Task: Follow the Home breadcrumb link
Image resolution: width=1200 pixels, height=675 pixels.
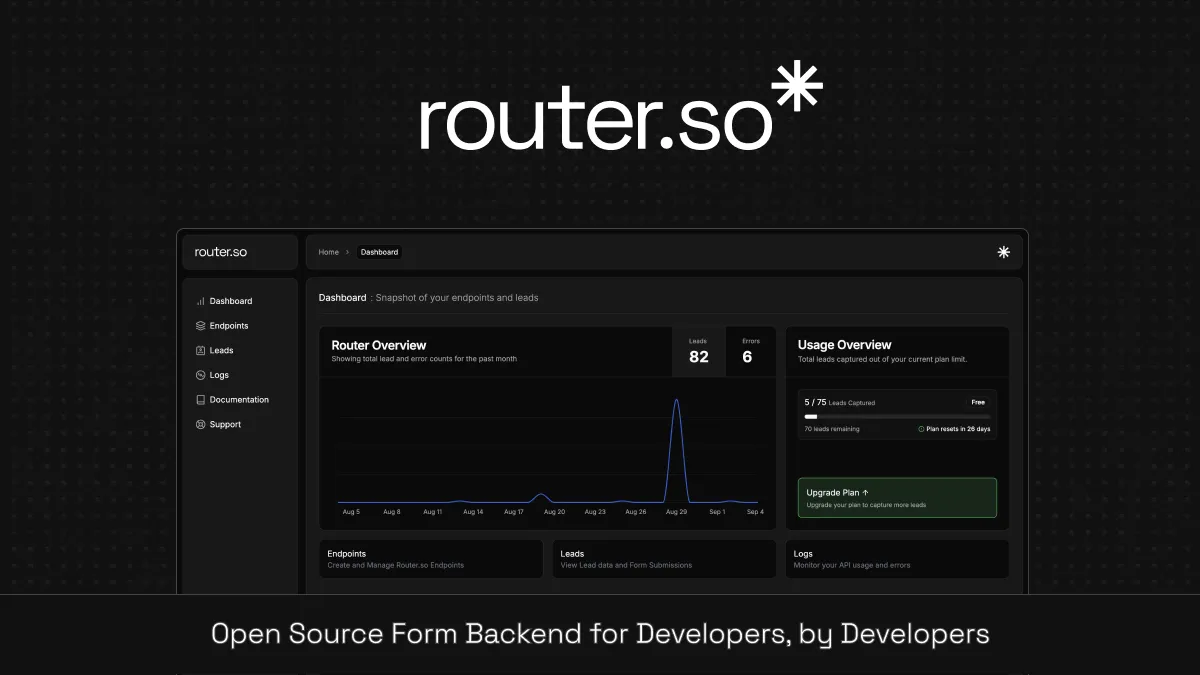Action: click(x=328, y=252)
